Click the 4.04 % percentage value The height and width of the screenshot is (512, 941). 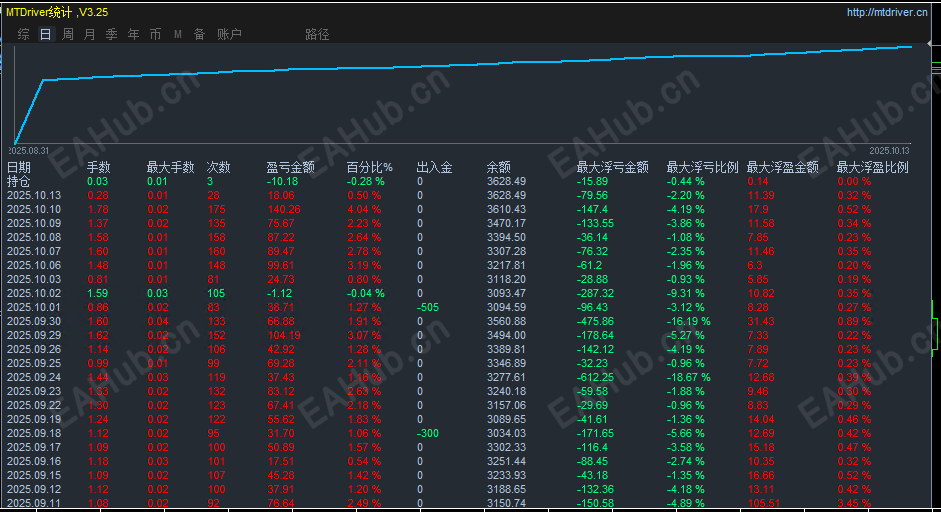point(364,209)
